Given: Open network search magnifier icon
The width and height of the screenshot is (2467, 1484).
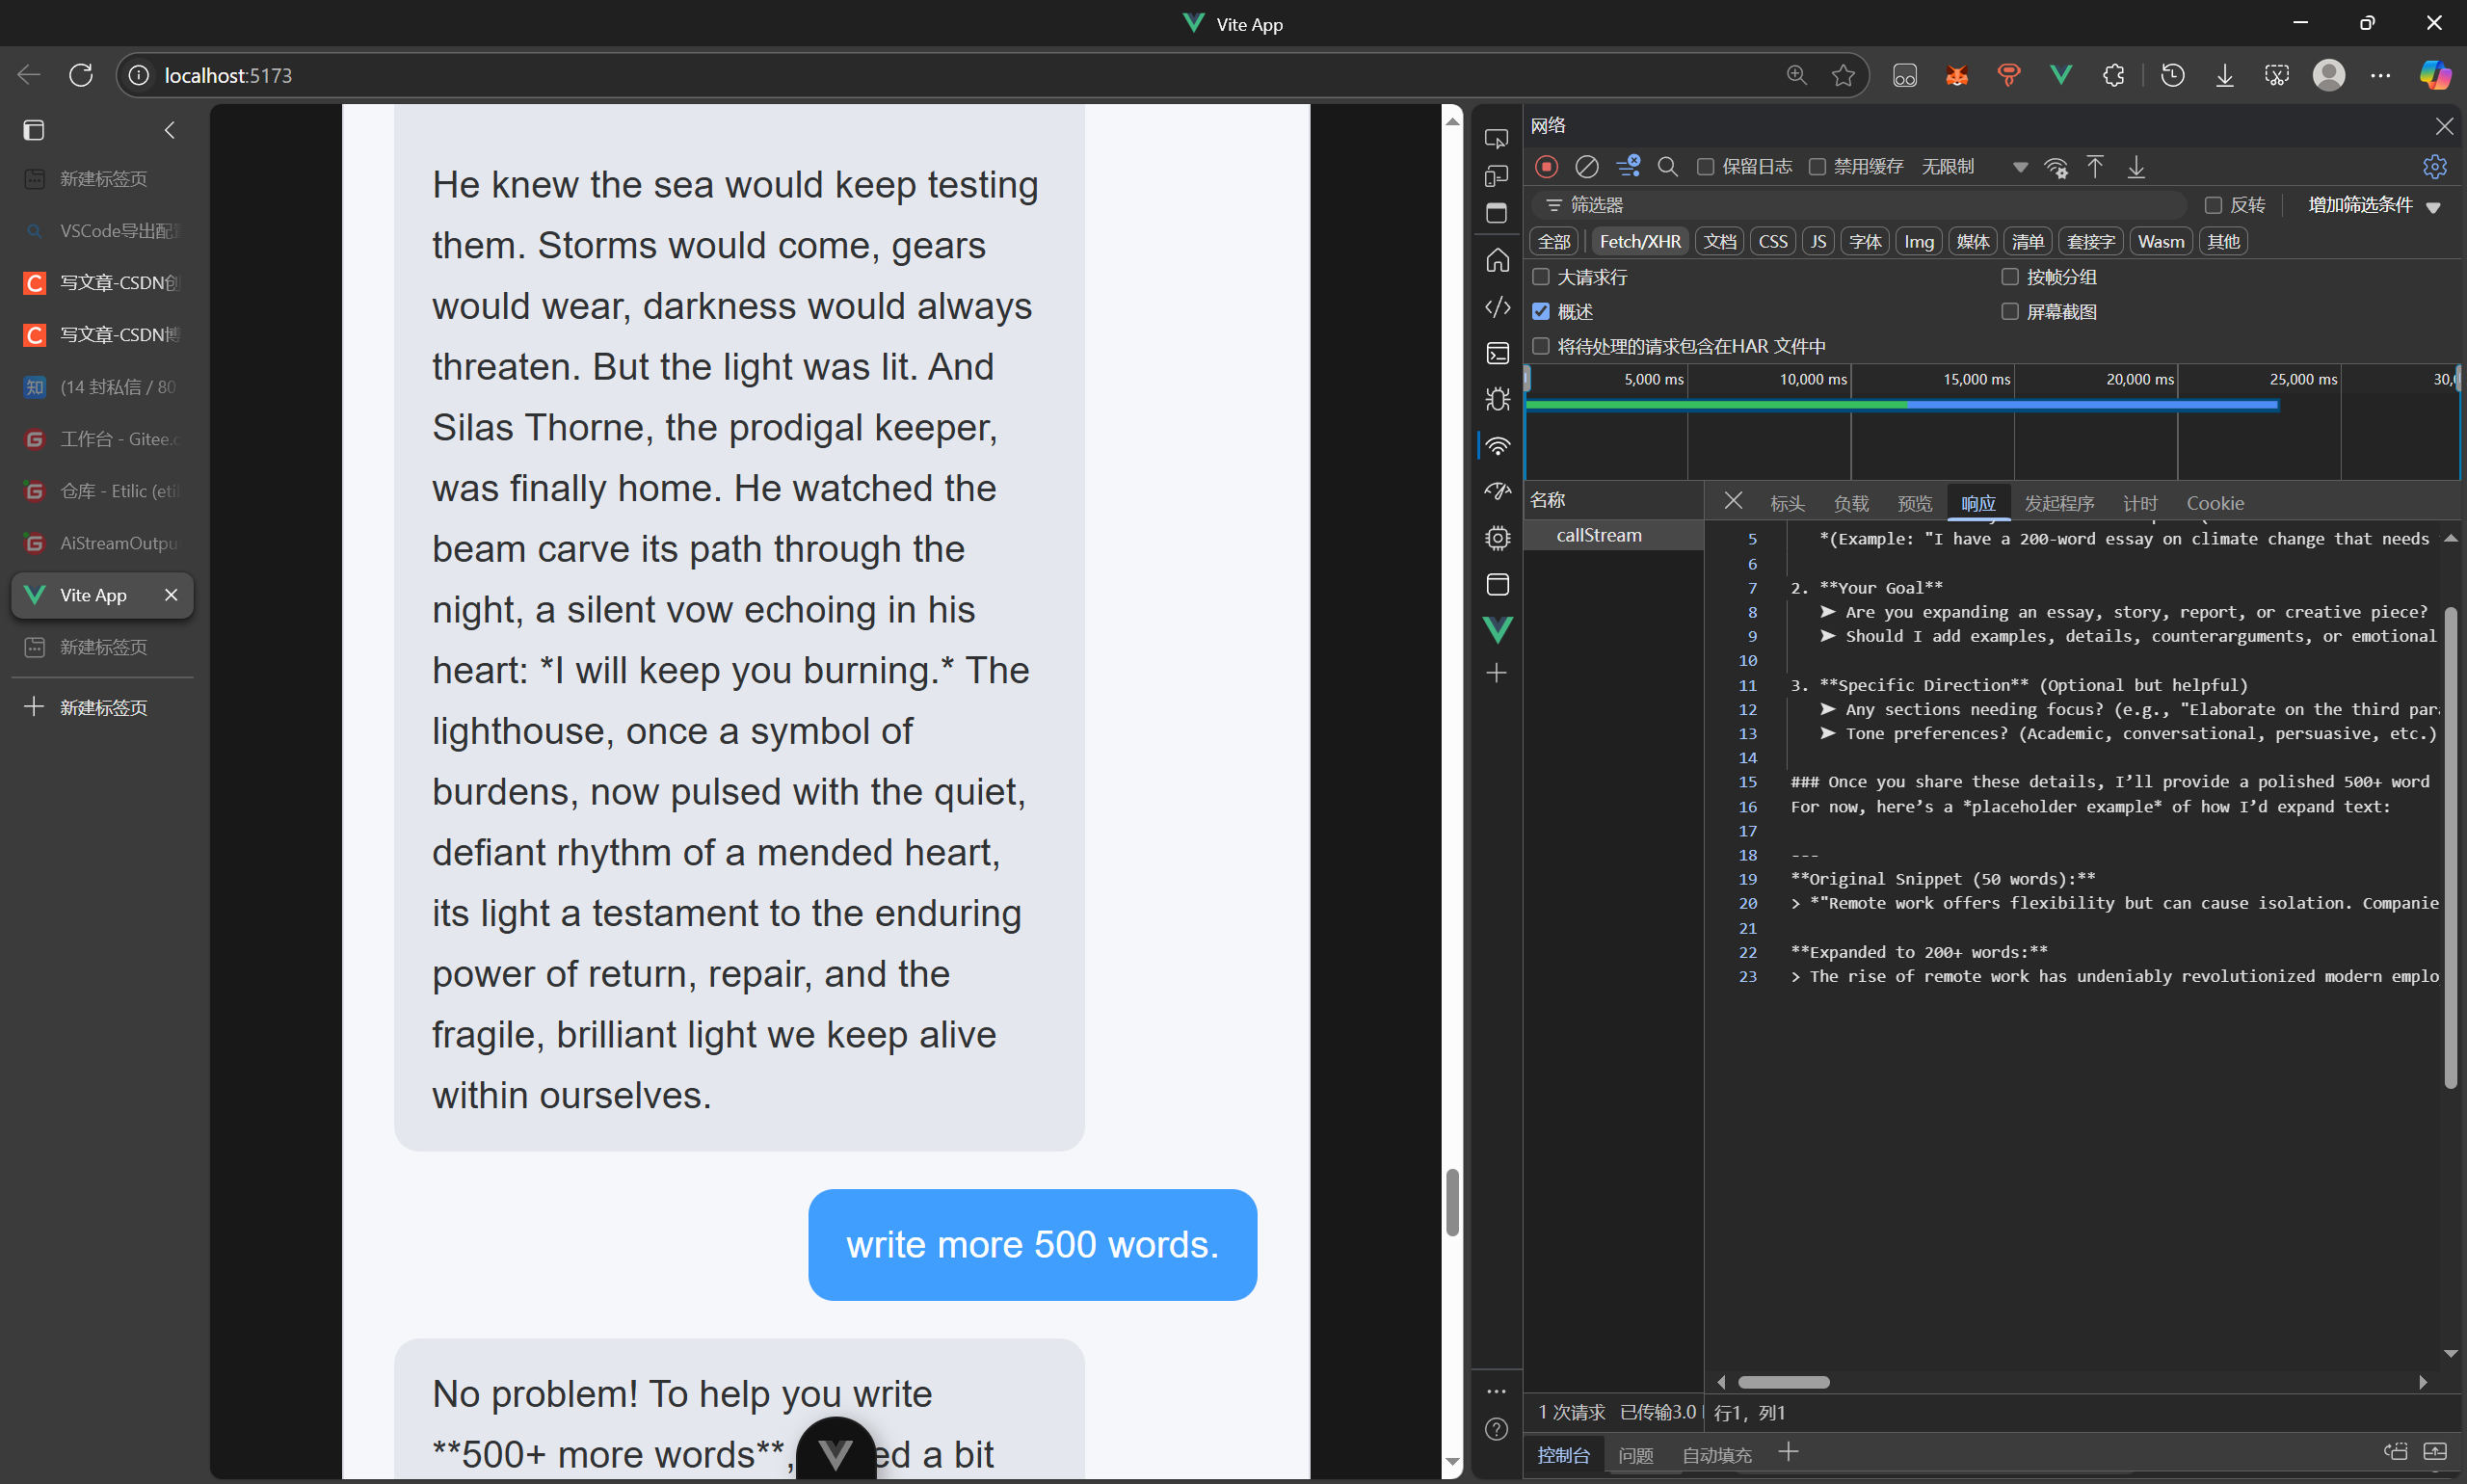Looking at the screenshot, I should pos(1667,166).
